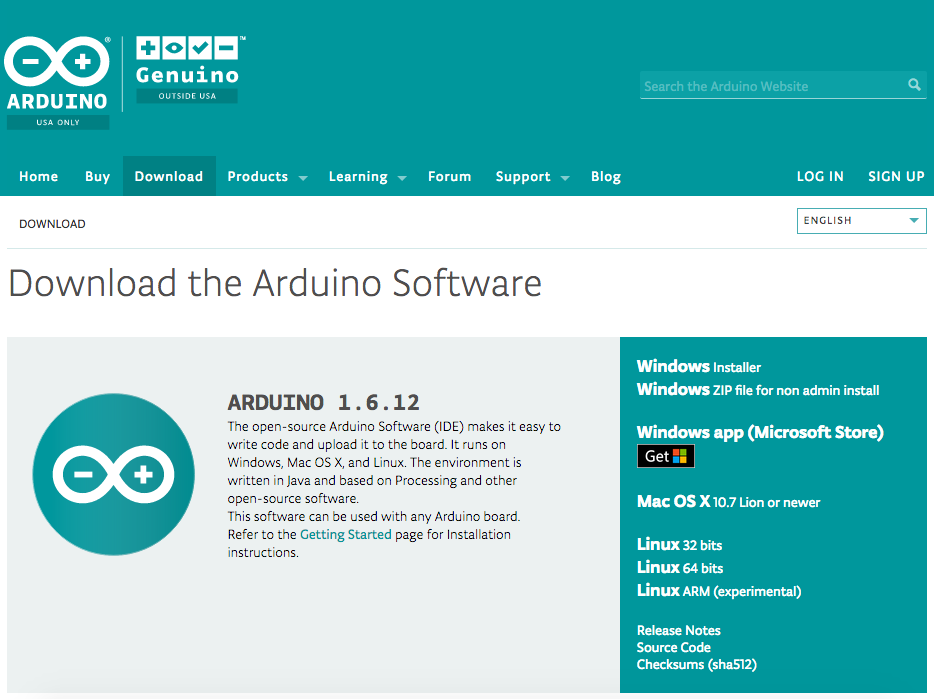Click the Download the Arduino Software title
This screenshot has width=934, height=699.
click(x=275, y=283)
